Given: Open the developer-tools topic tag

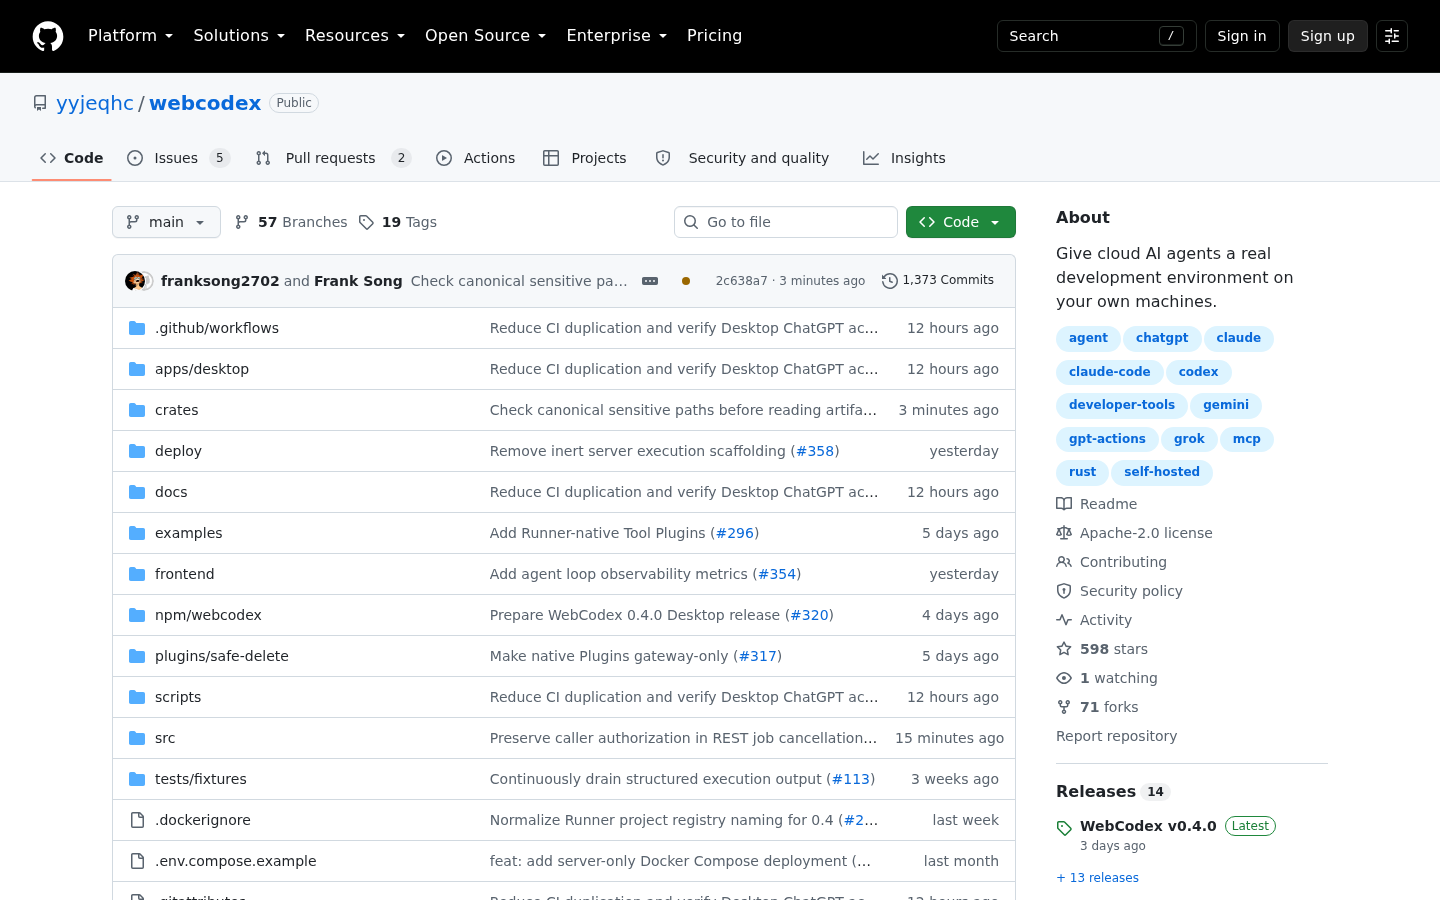Looking at the screenshot, I should (x=1122, y=405).
